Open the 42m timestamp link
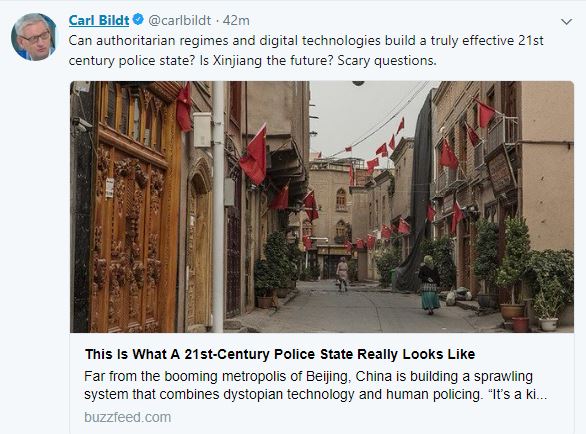586x434 pixels. [x=236, y=20]
